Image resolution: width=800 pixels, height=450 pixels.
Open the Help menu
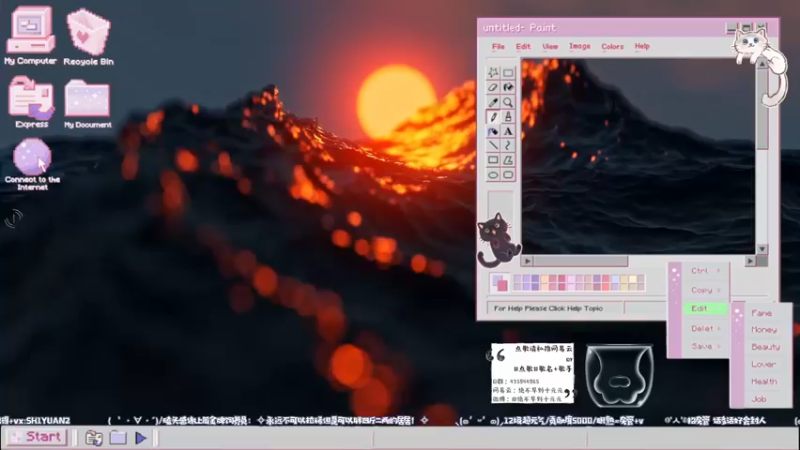[642, 46]
